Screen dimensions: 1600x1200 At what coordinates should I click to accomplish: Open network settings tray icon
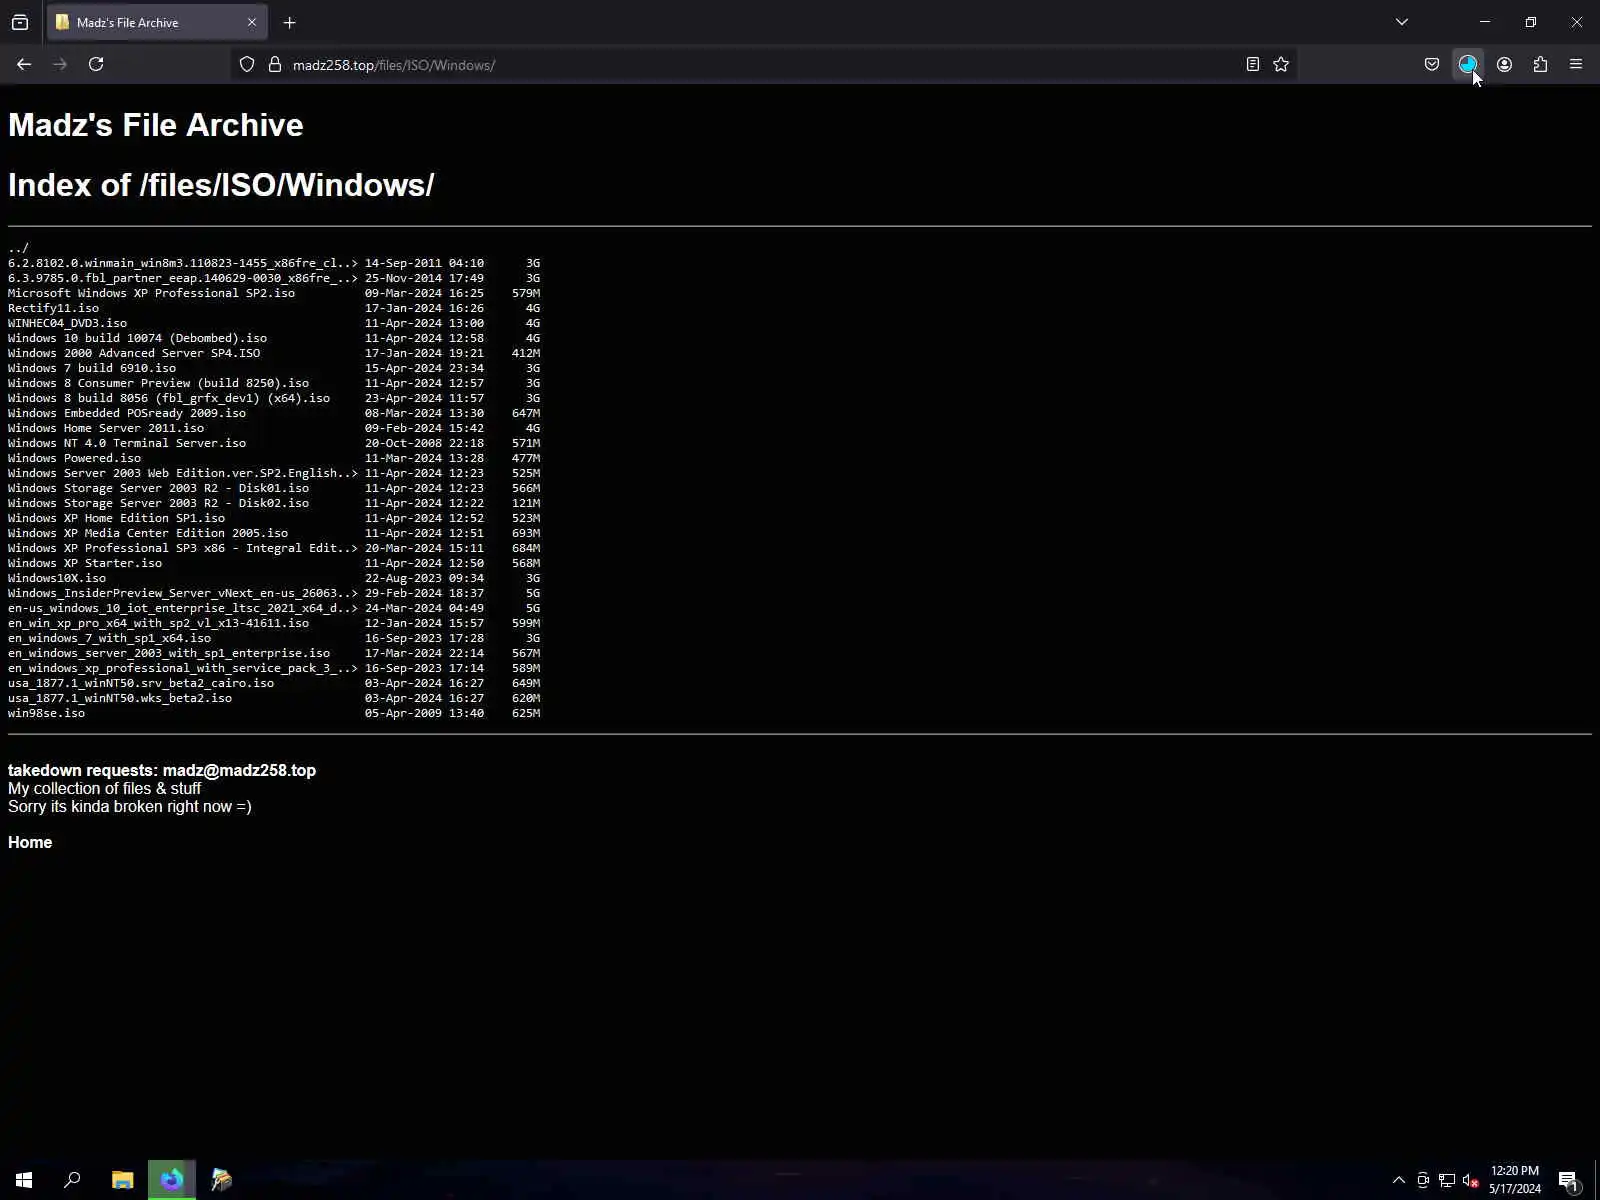(x=1447, y=1181)
